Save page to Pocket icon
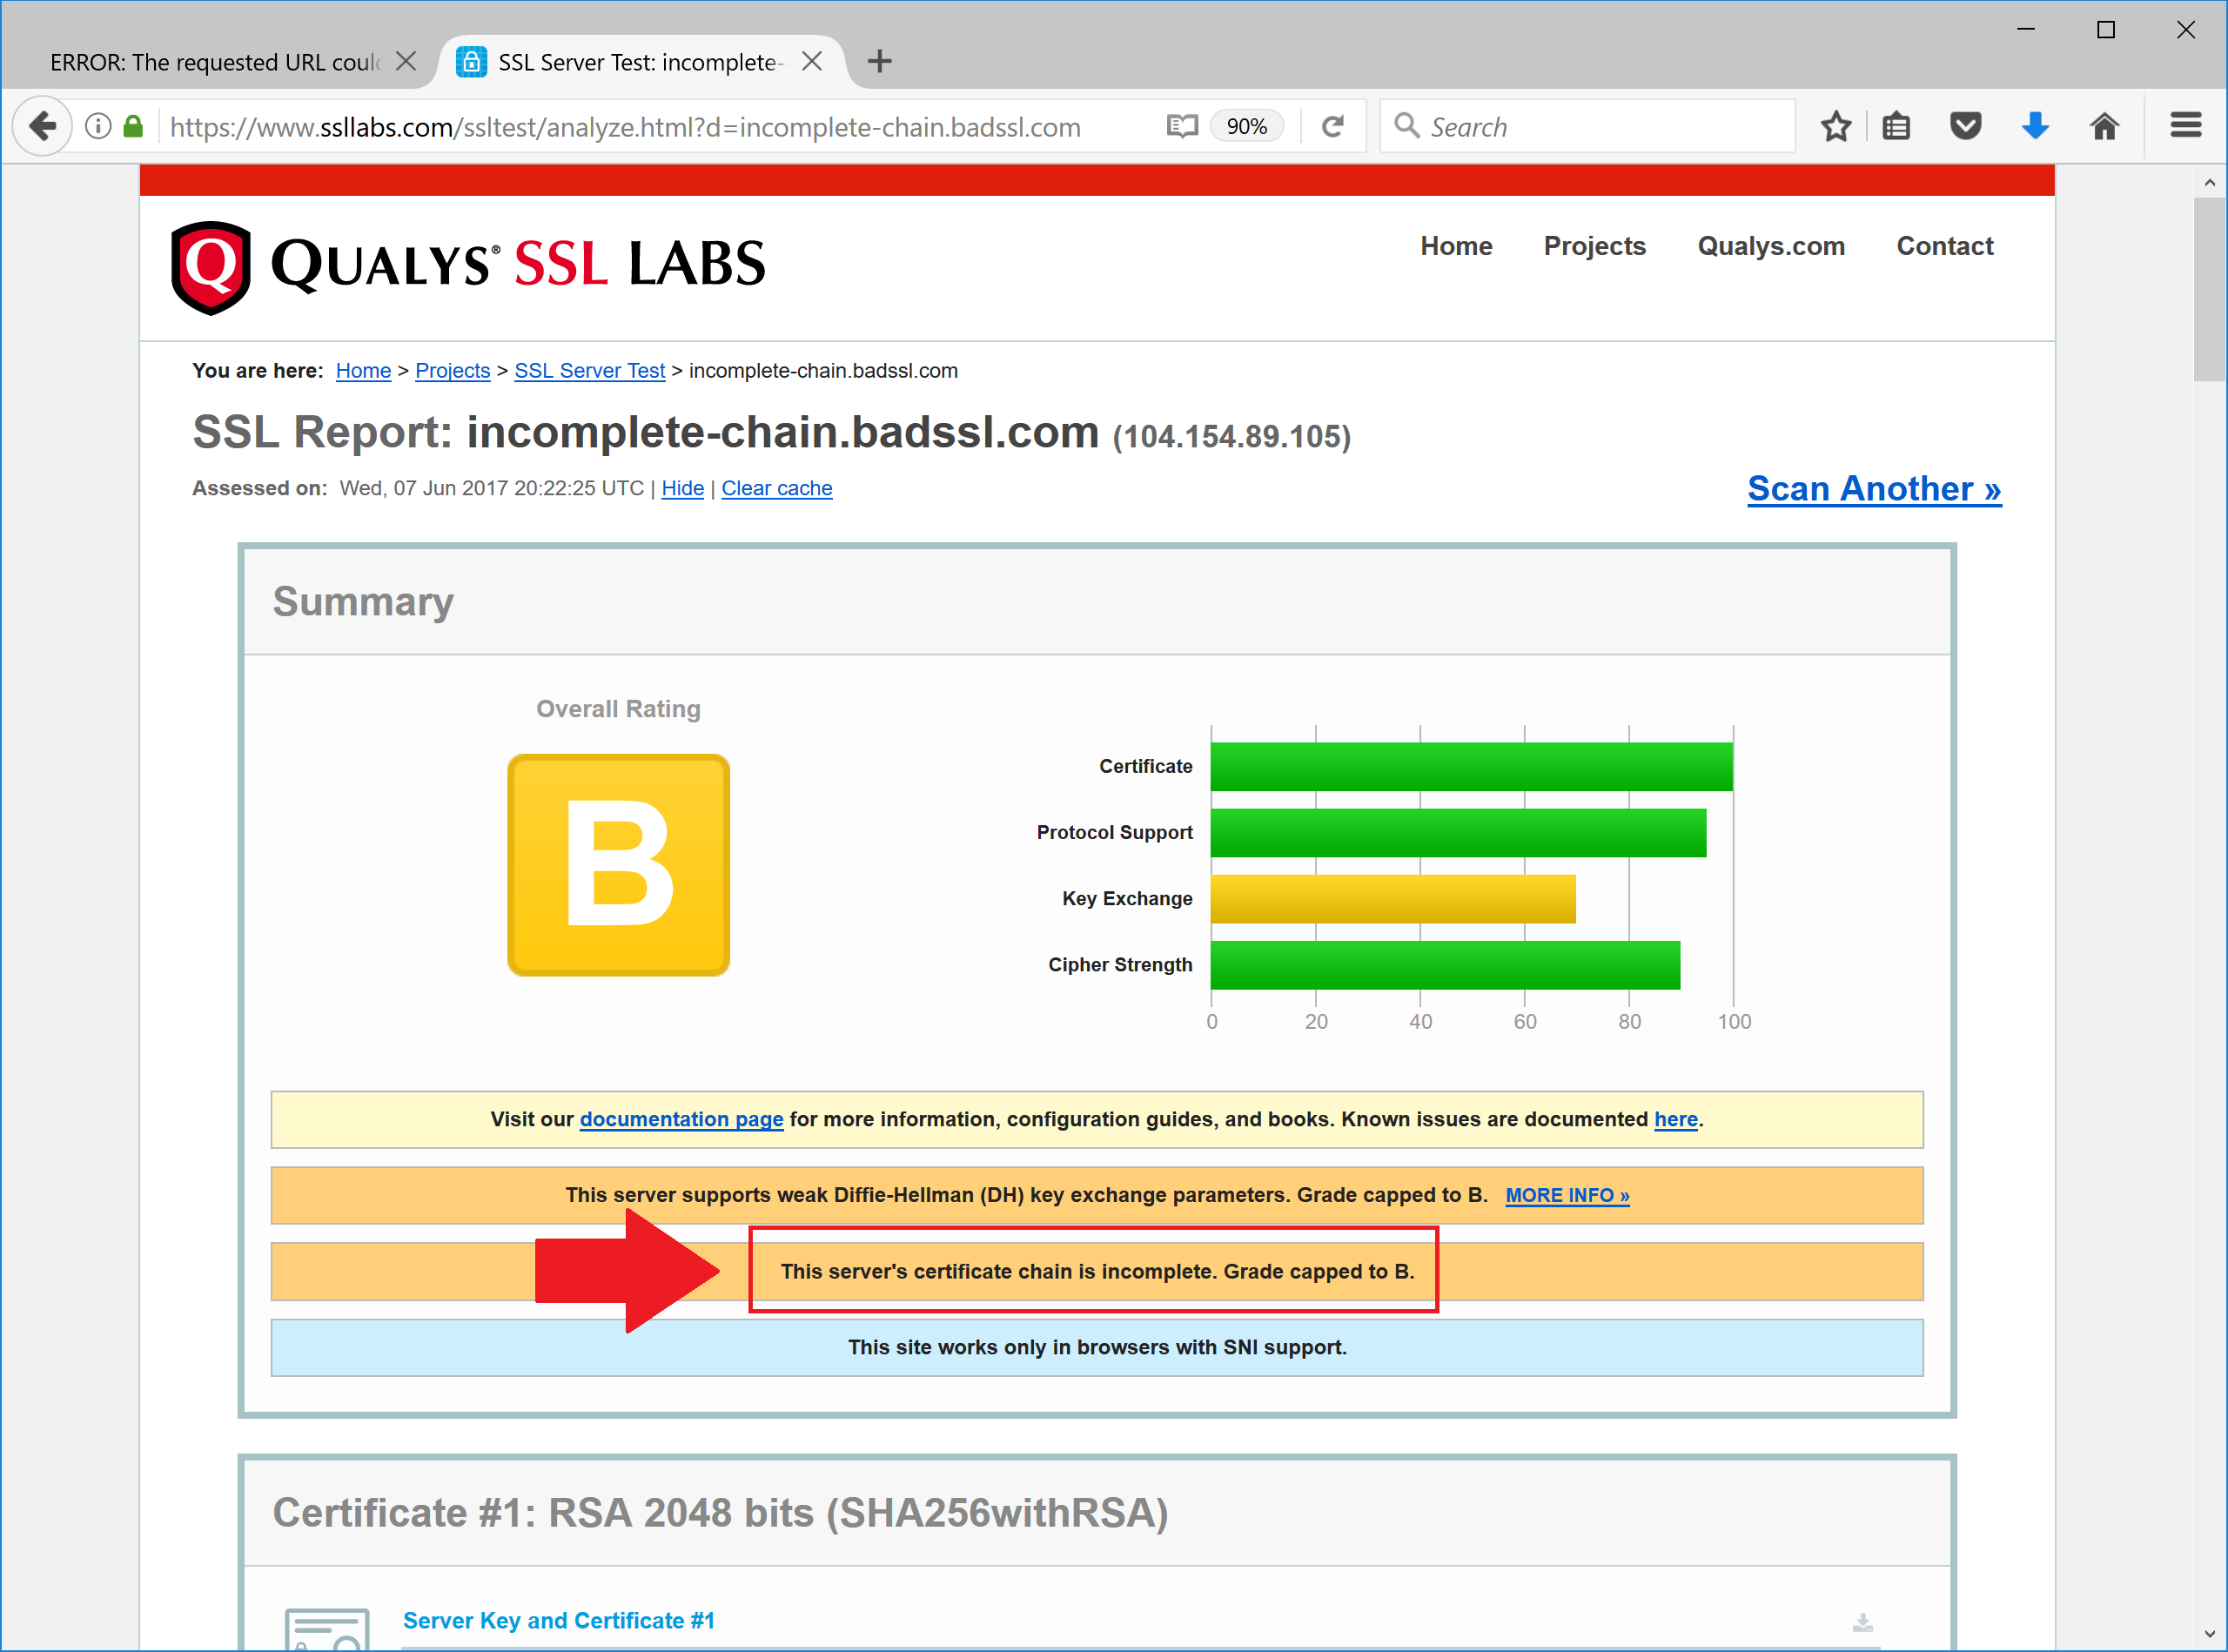Viewport: 2228px width, 1652px height. pyautogui.click(x=1966, y=126)
